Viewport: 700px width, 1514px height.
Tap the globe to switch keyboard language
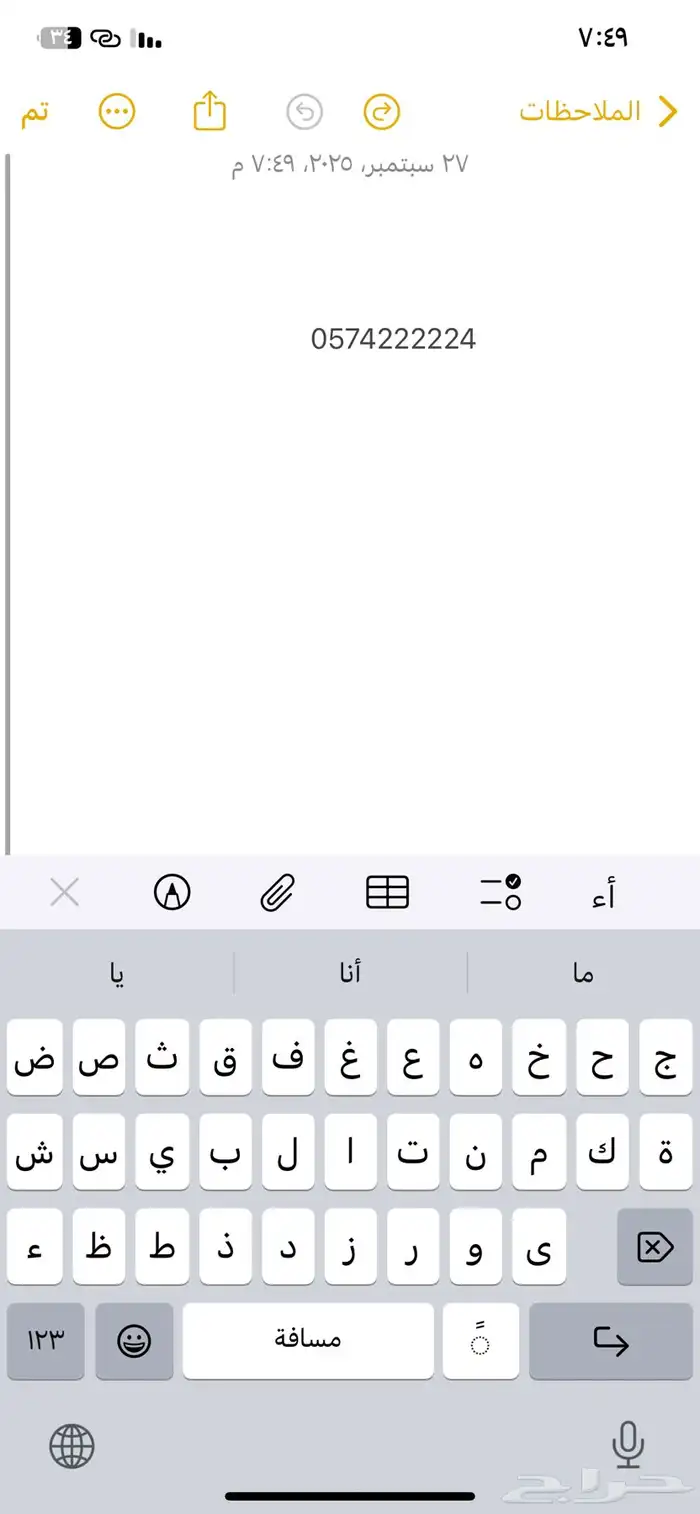tap(72, 1445)
